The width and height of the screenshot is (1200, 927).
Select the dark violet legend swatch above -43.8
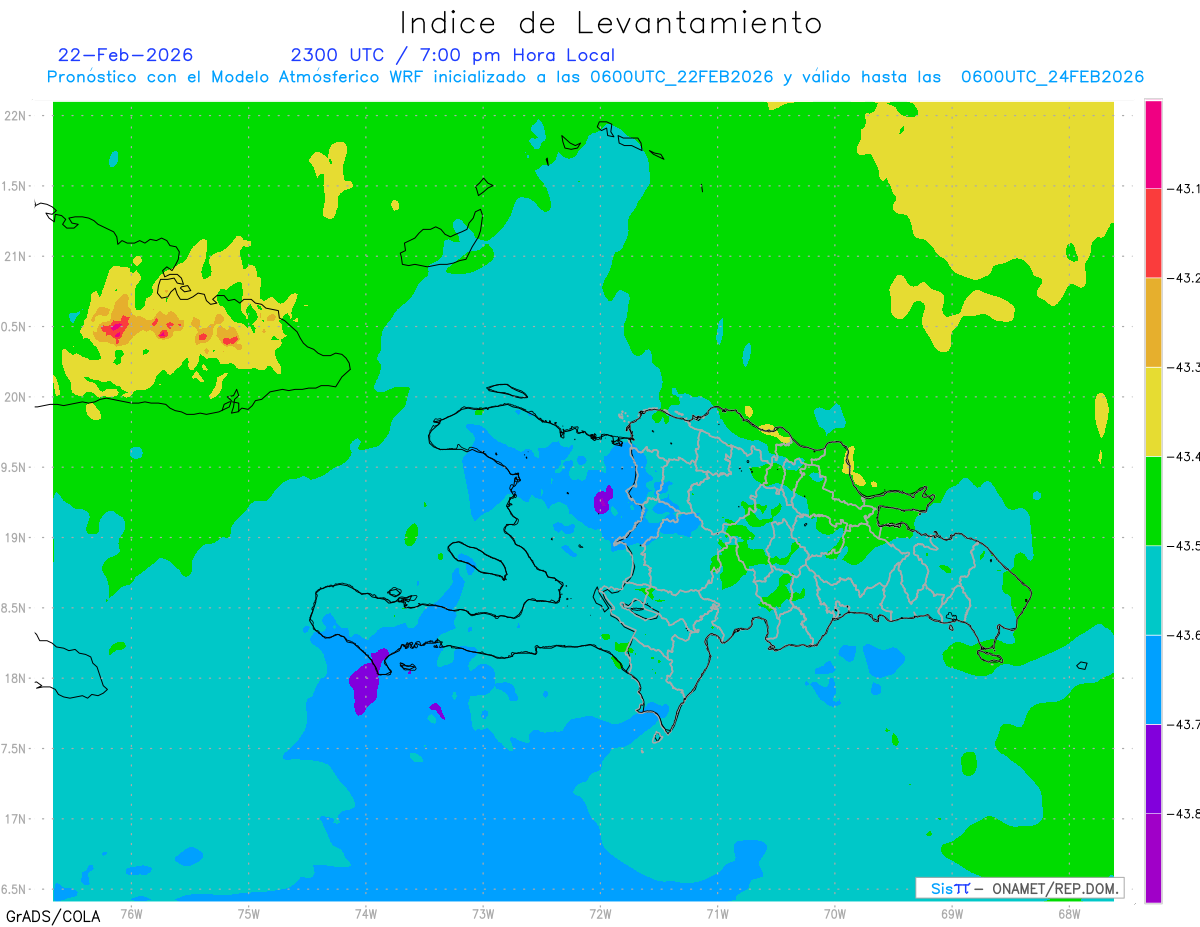[1153, 768]
